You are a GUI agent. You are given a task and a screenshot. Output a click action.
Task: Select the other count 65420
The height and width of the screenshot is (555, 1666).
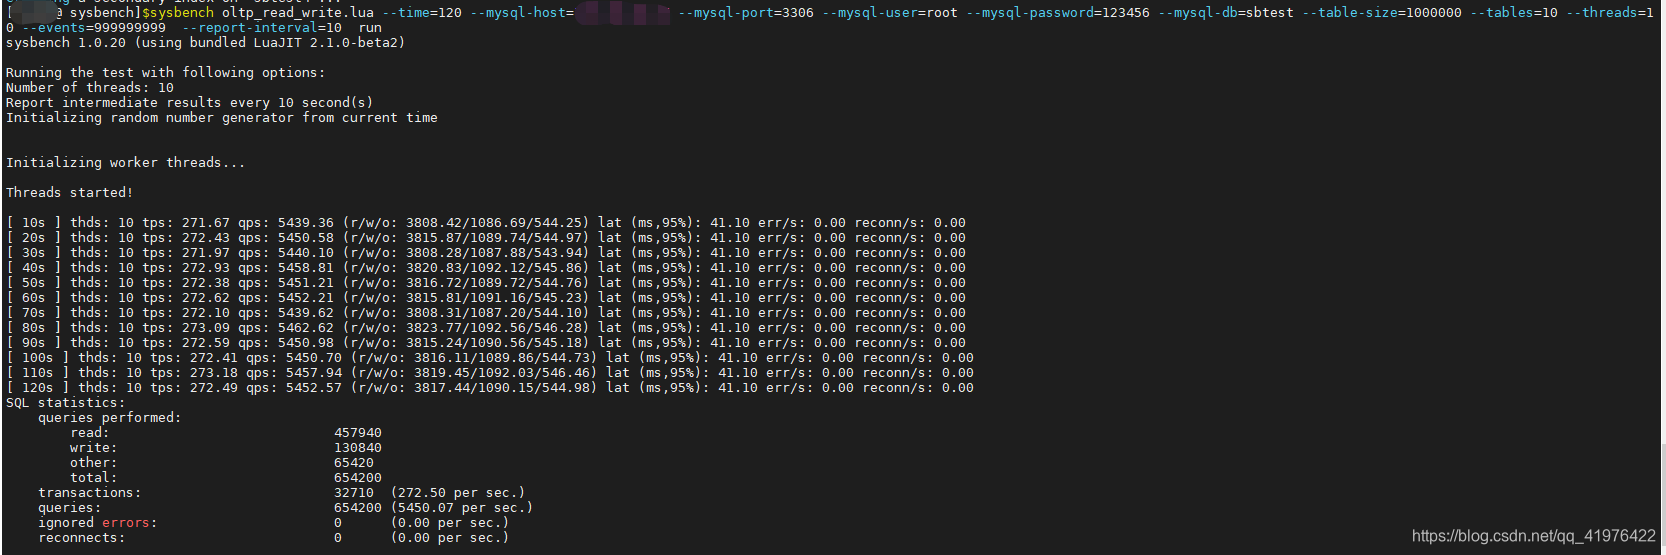[x=354, y=463]
